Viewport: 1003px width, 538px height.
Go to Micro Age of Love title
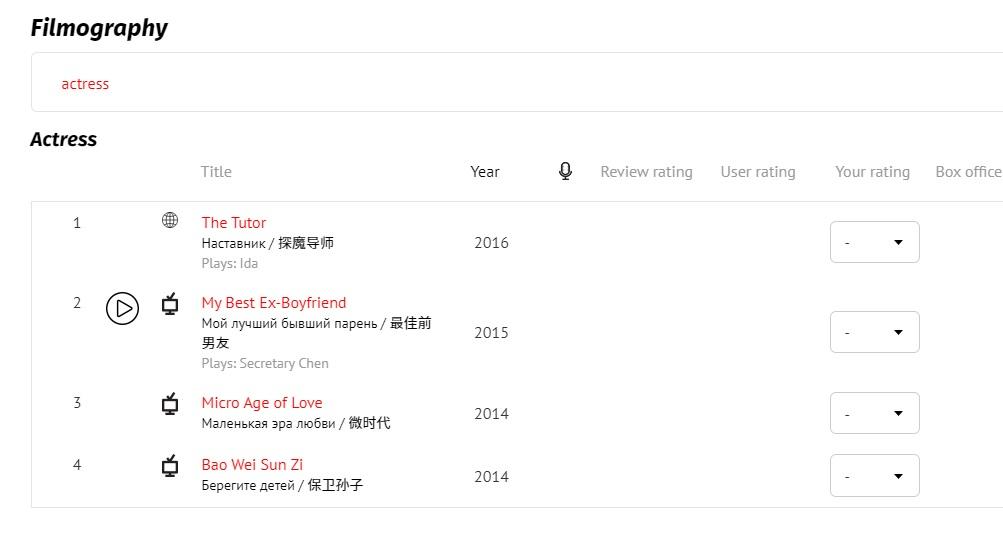point(262,403)
